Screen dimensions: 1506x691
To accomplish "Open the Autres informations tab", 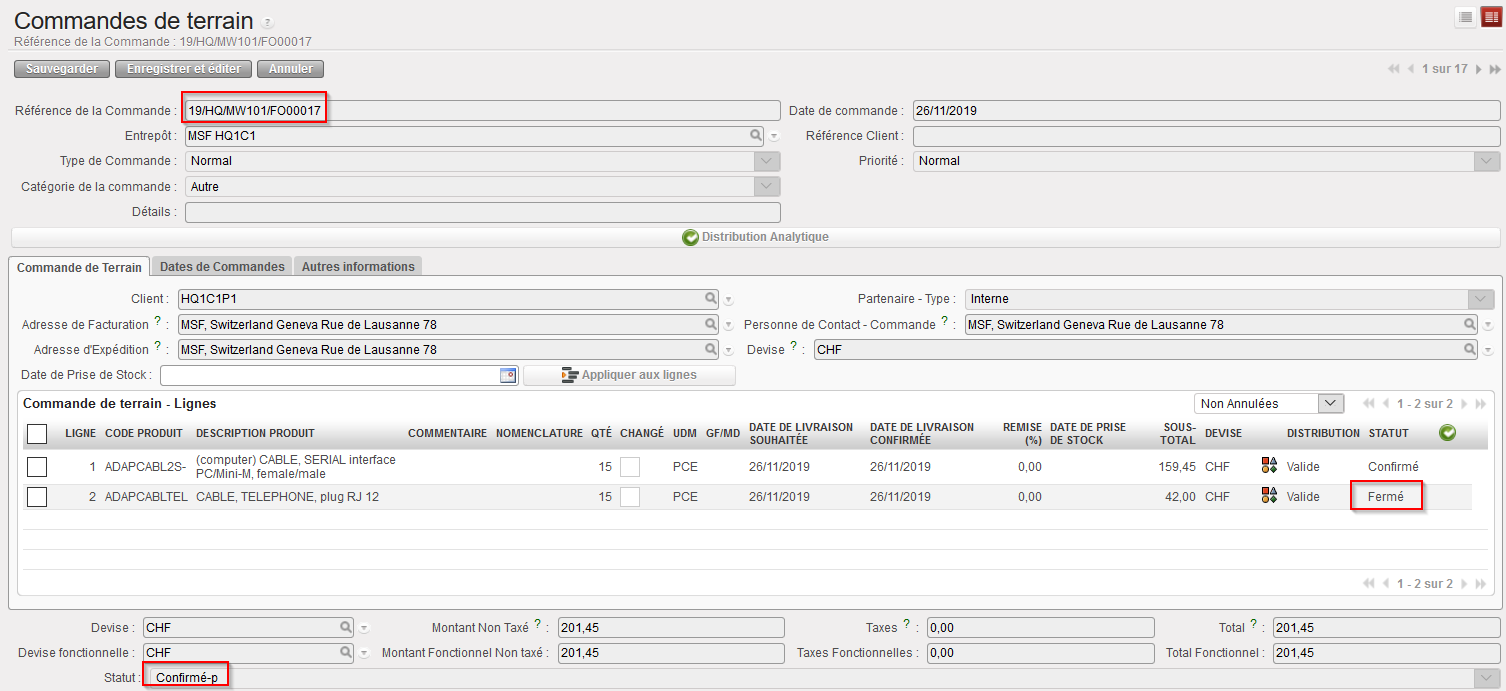I will [x=358, y=267].
